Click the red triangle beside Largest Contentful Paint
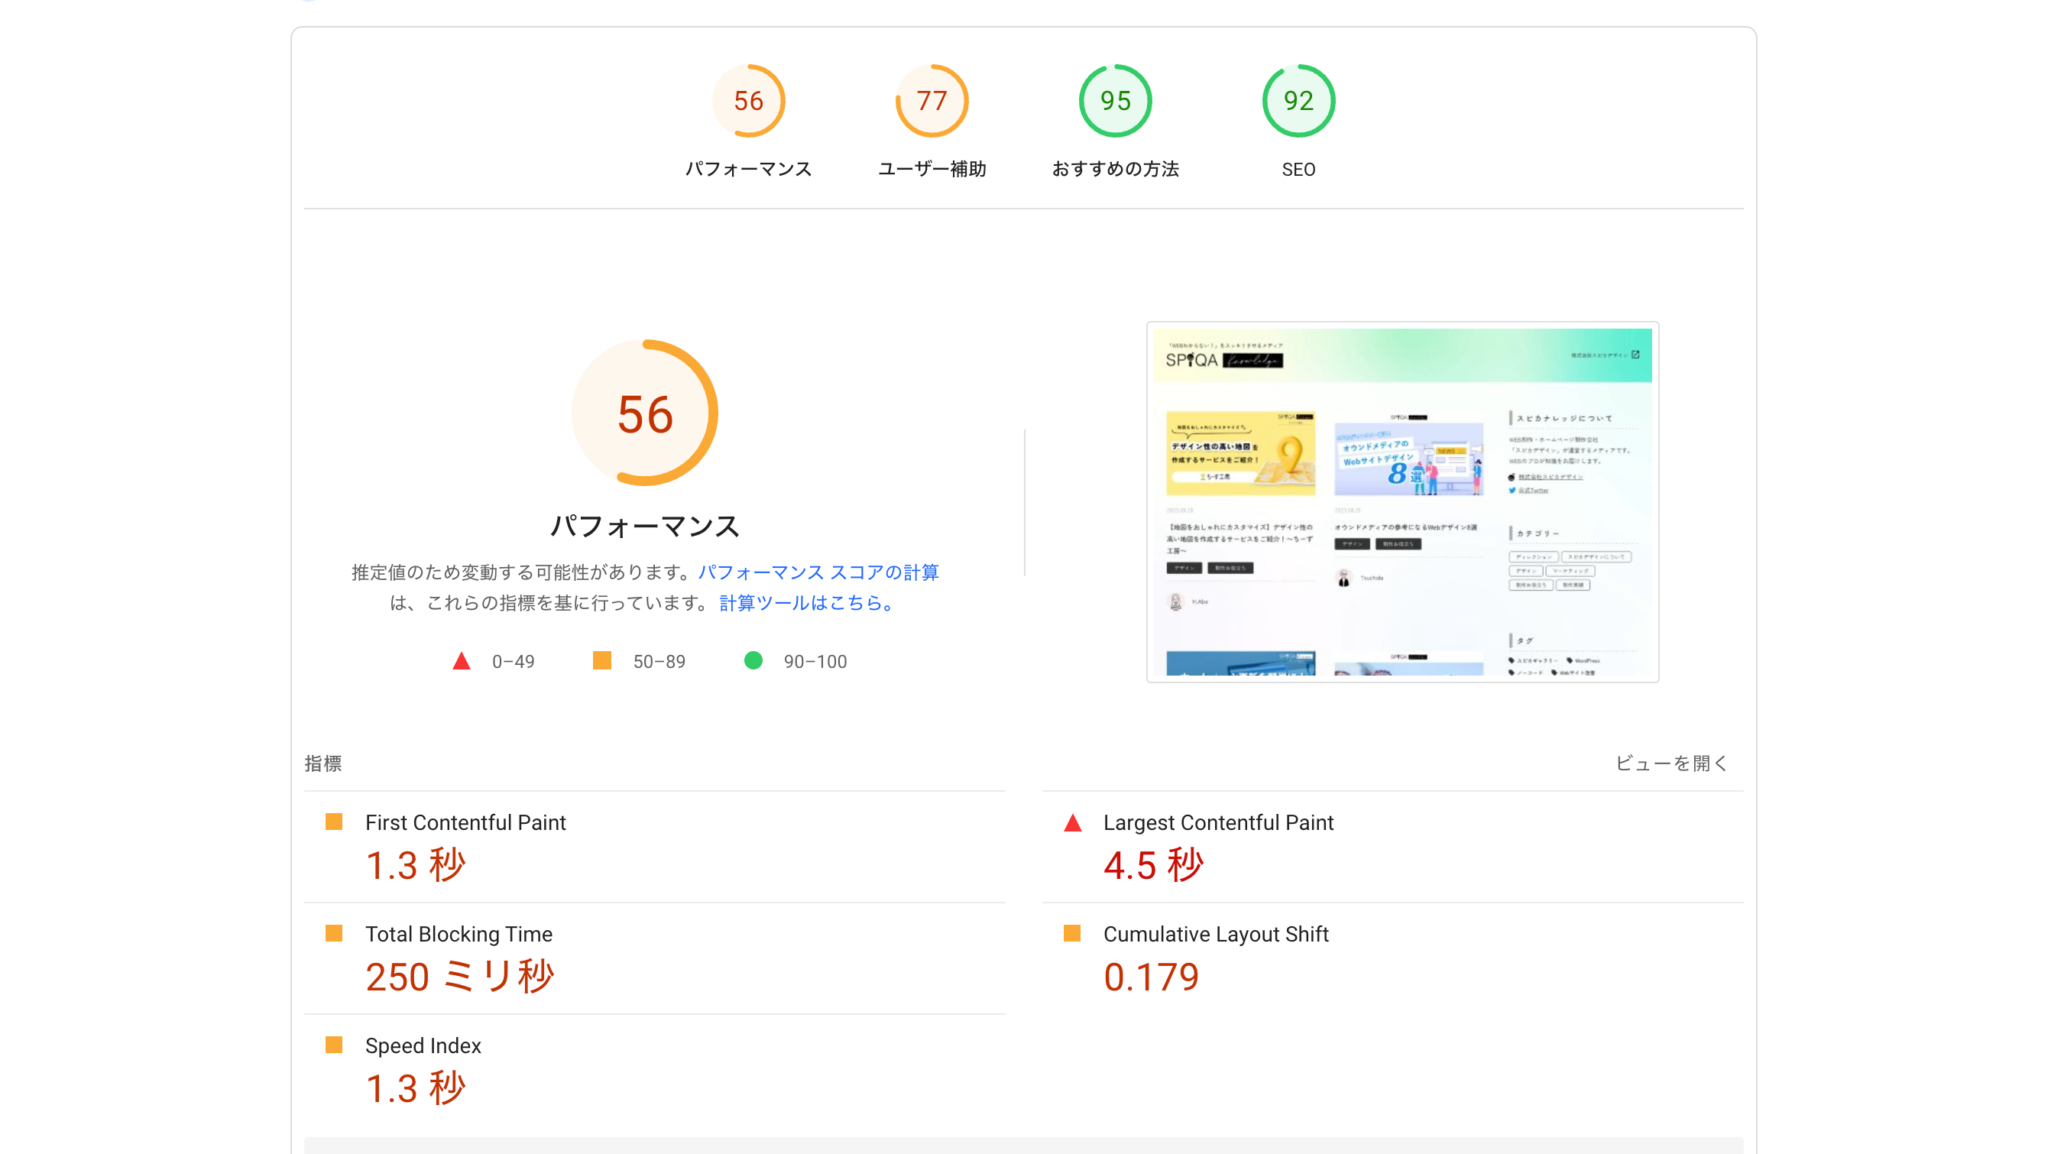 click(1071, 822)
